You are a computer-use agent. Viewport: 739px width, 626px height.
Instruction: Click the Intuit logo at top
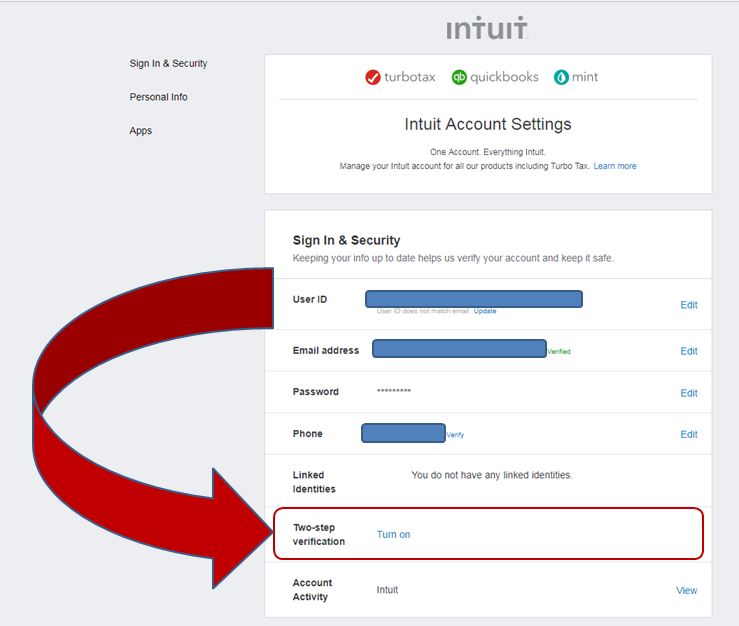pos(487,29)
